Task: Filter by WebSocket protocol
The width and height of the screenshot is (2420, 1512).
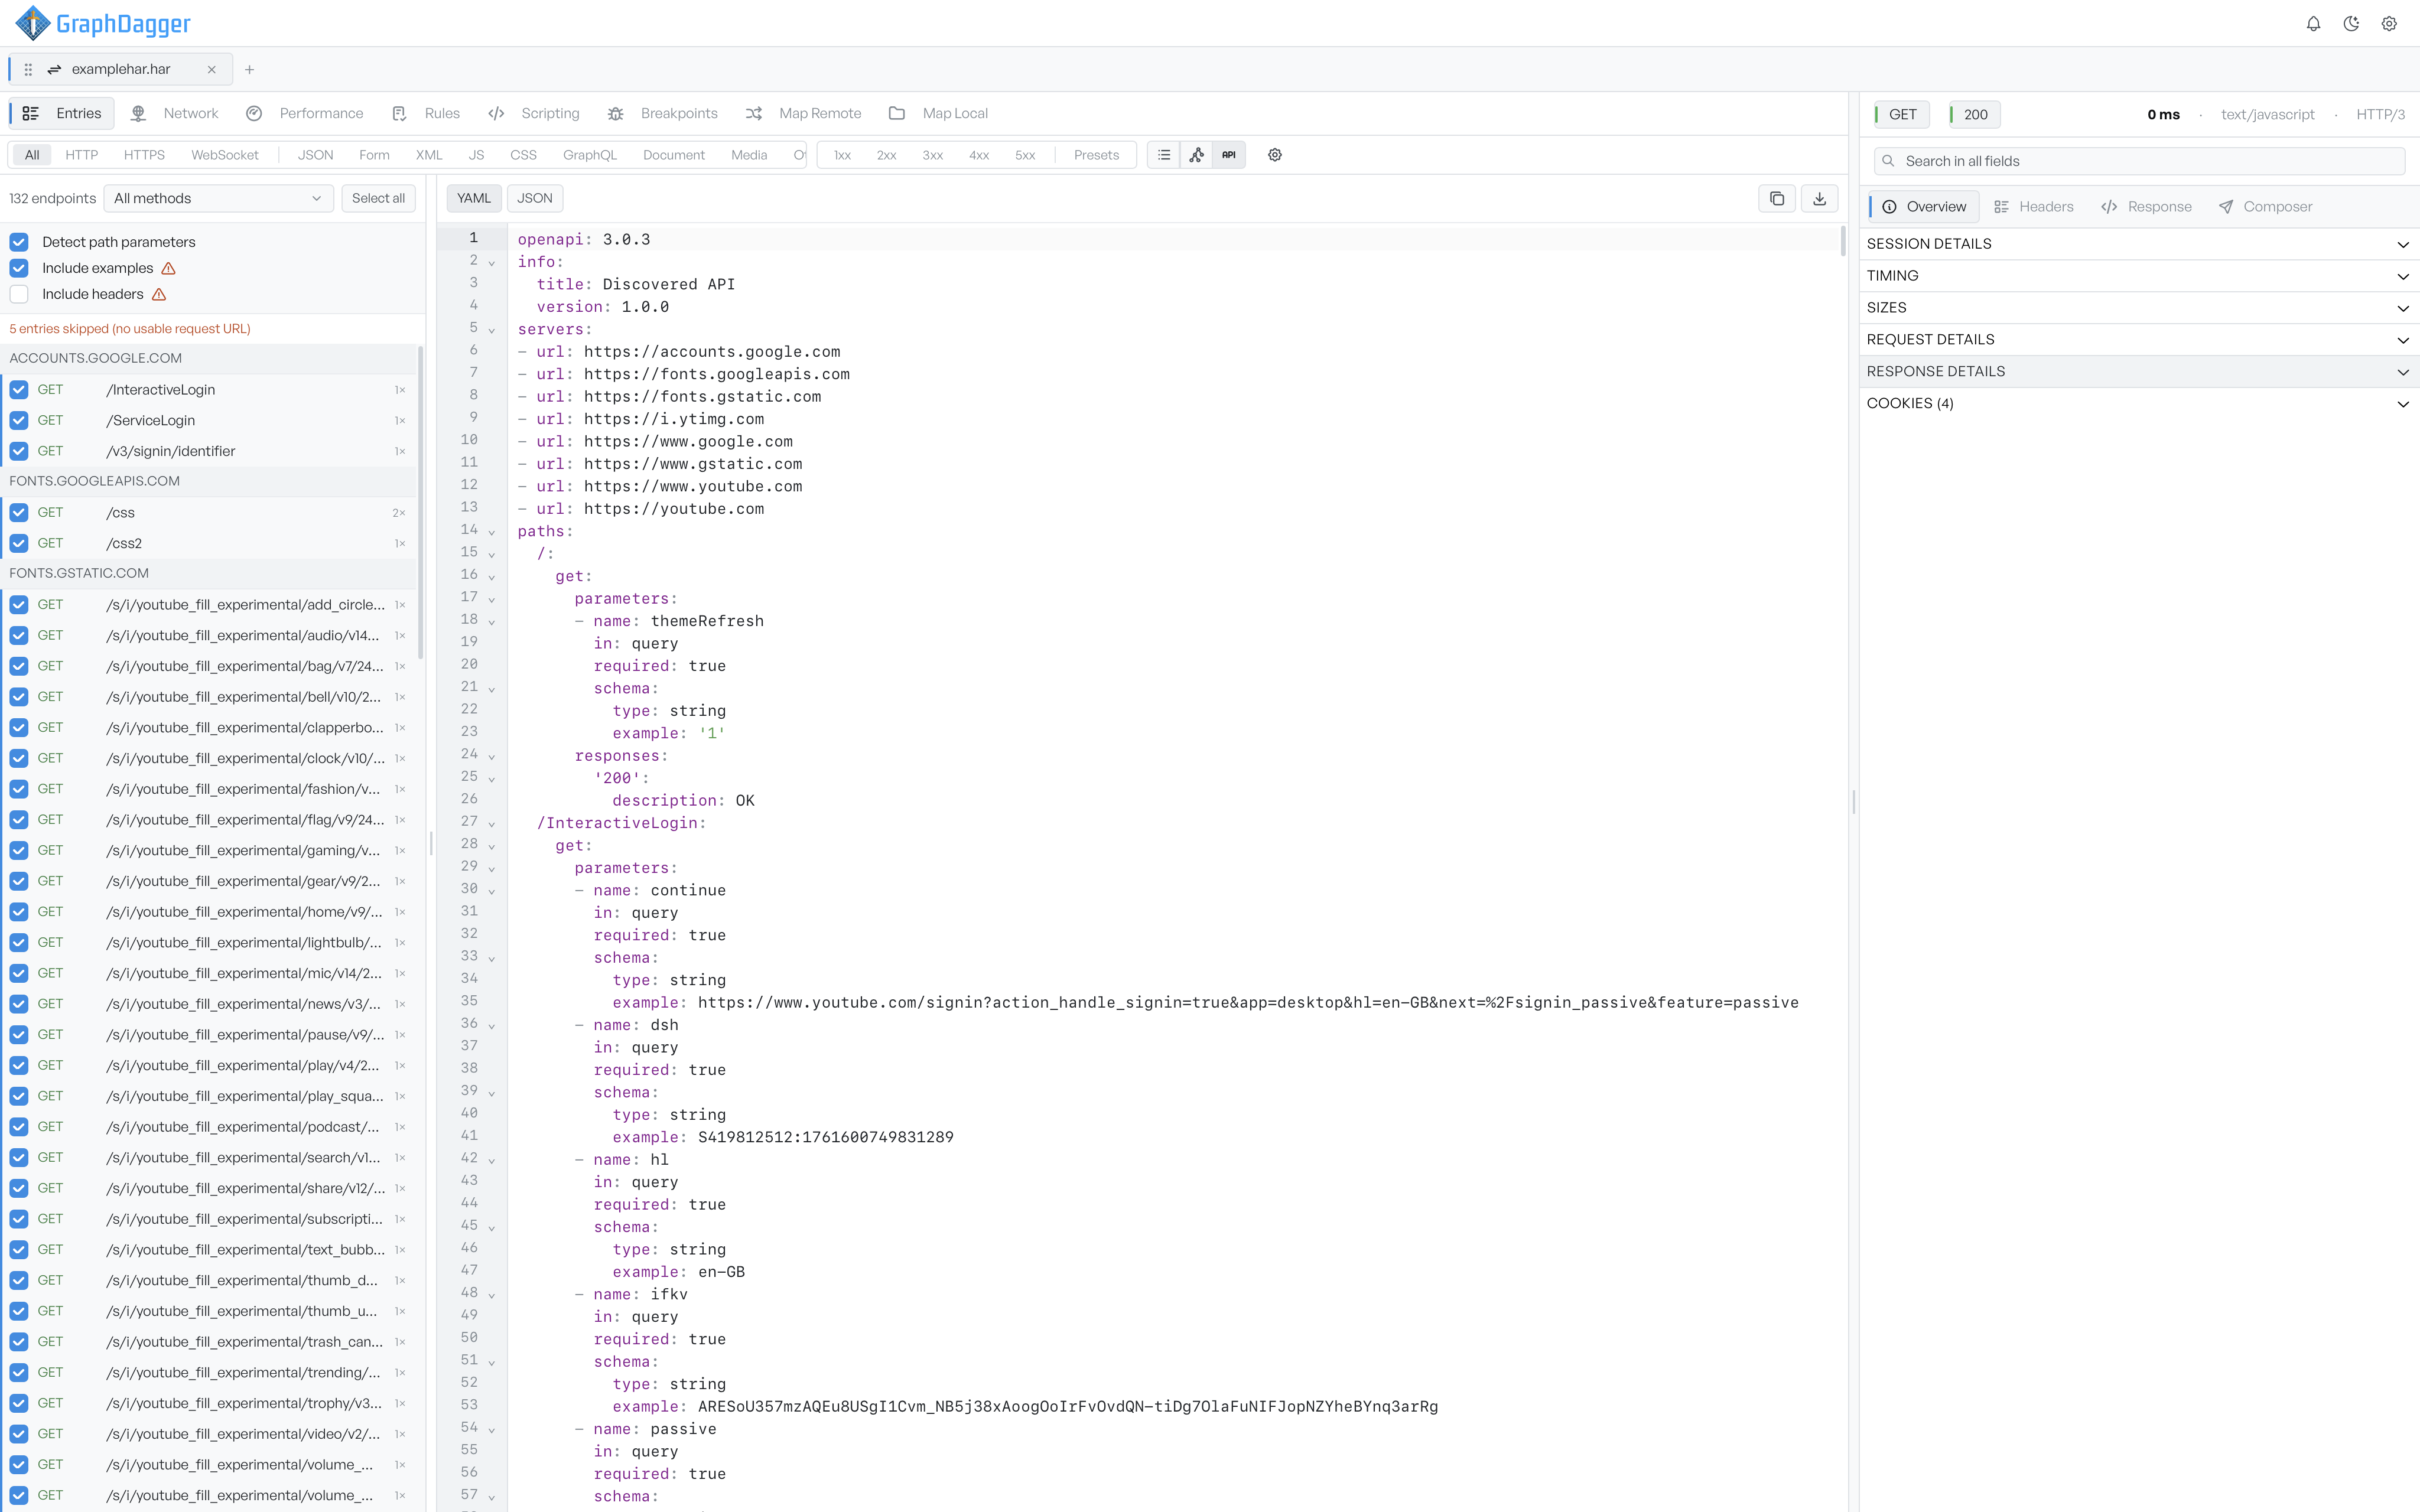Action: pyautogui.click(x=225, y=155)
